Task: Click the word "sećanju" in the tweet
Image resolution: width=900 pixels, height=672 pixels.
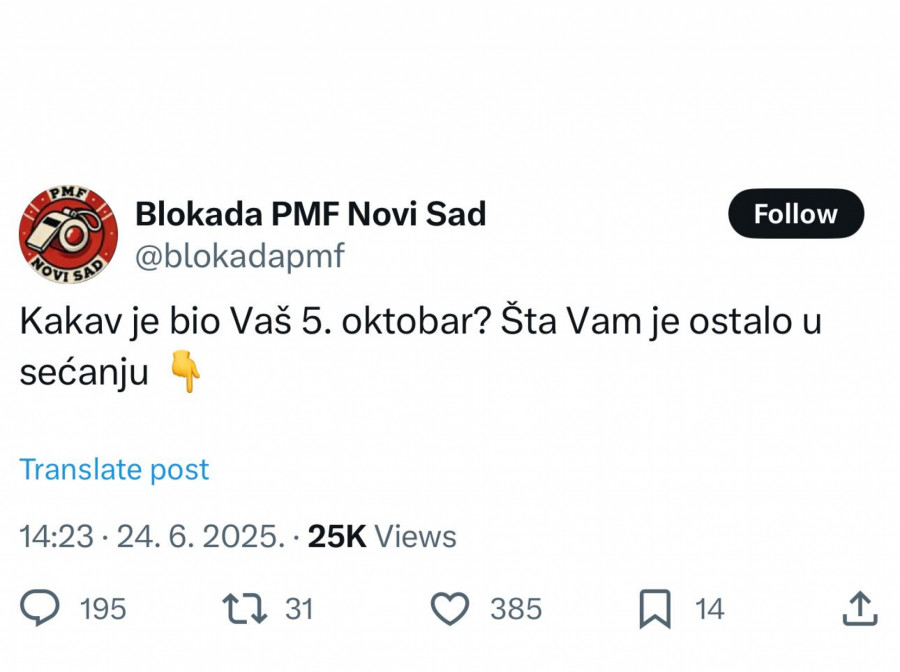Action: coord(84,373)
